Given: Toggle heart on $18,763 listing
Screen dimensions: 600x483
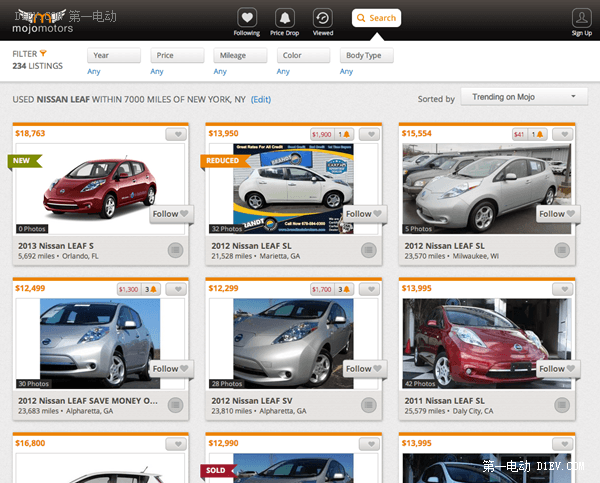Looking at the screenshot, I should pos(176,134).
